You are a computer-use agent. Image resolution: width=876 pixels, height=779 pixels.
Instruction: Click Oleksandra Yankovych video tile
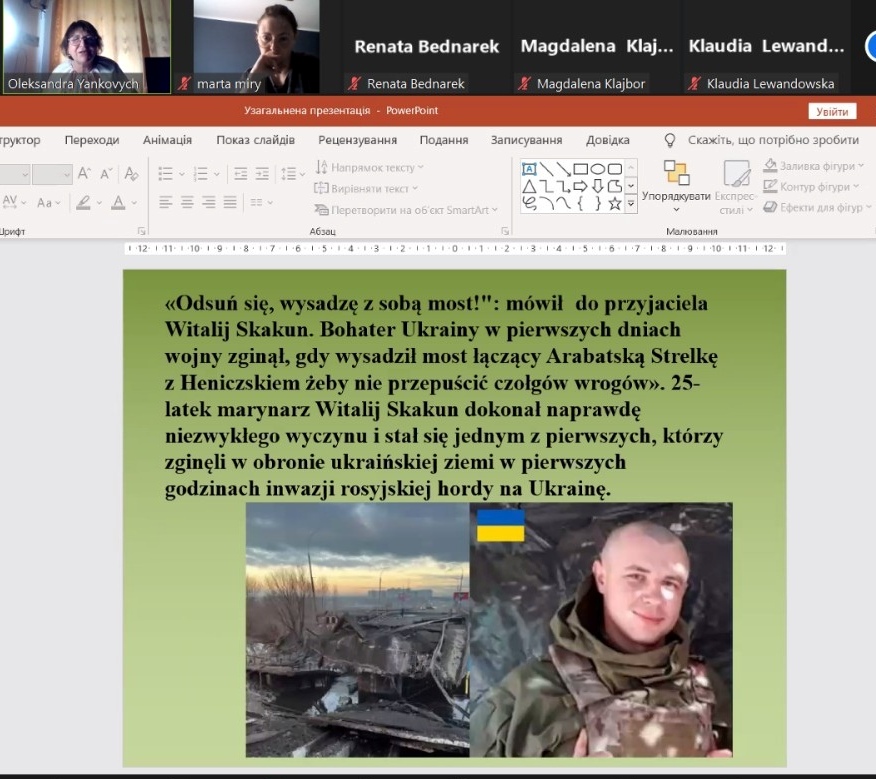[87, 46]
